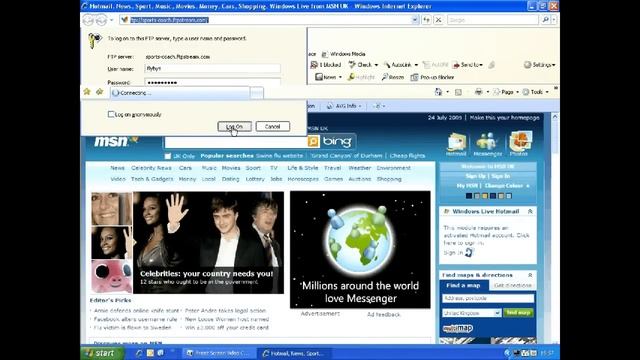Screen dimensions: 640x360
Task: Toggle the UK Only search checkbox
Action: click(x=168, y=156)
